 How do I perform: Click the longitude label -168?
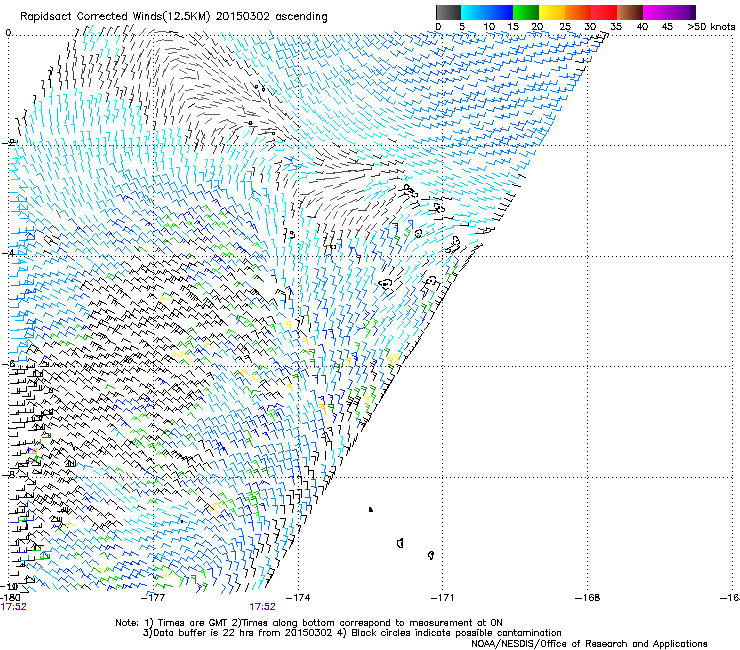coord(588,598)
